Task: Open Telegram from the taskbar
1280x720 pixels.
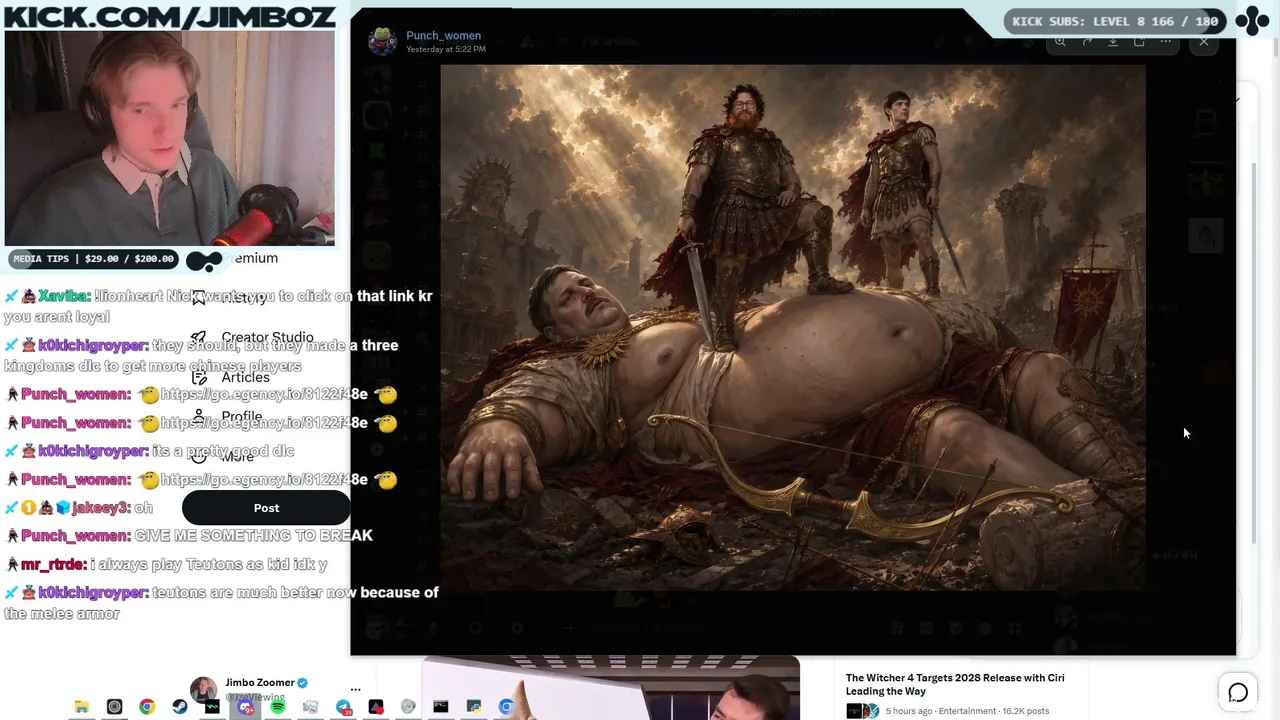Action: [x=343, y=707]
